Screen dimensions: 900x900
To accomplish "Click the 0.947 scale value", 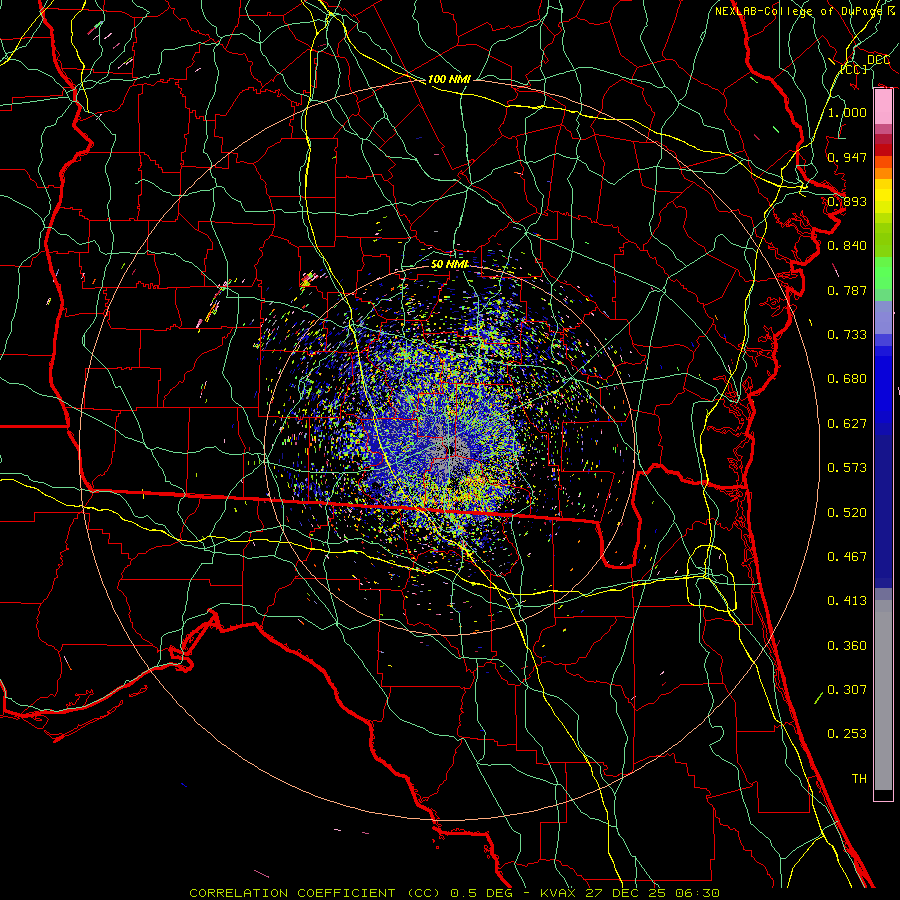I will [x=847, y=157].
